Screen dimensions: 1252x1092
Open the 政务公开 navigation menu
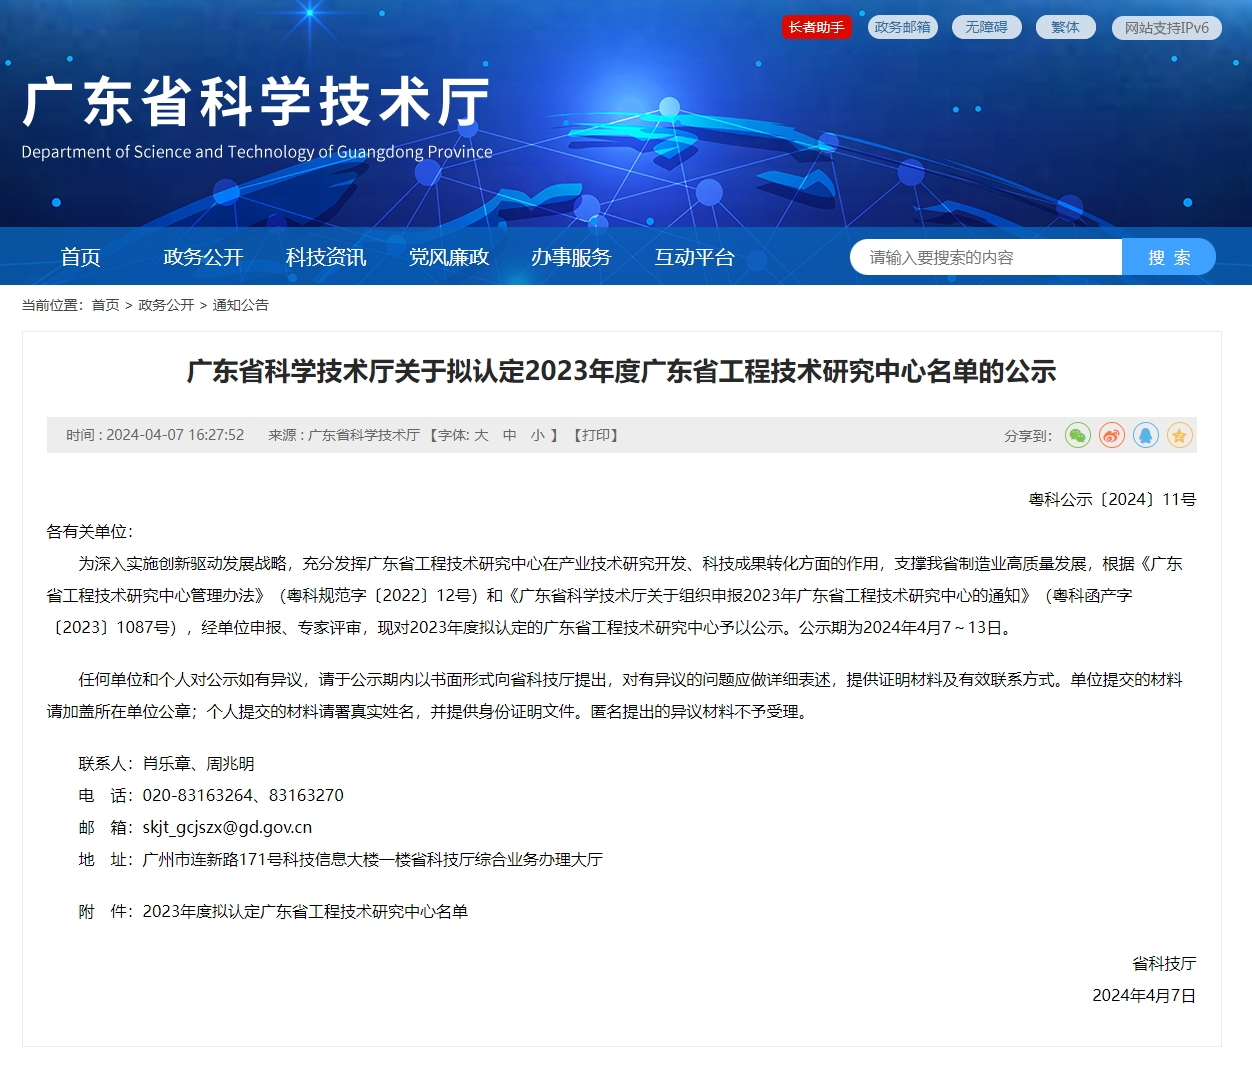click(203, 257)
